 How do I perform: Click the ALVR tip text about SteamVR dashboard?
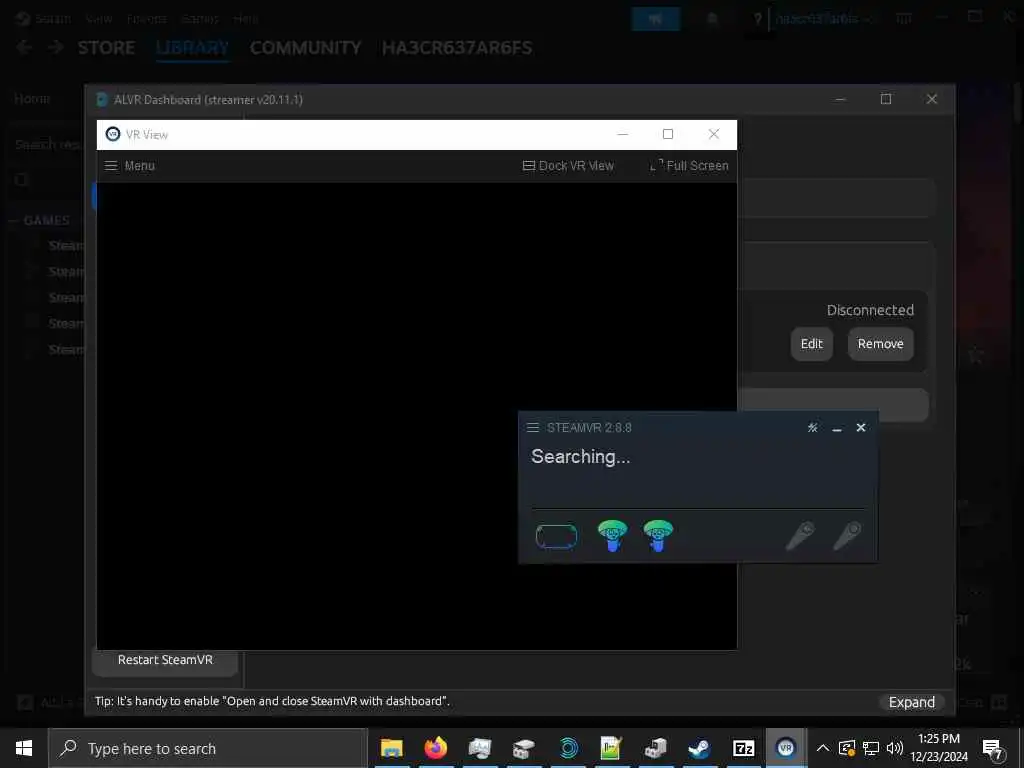(272, 701)
